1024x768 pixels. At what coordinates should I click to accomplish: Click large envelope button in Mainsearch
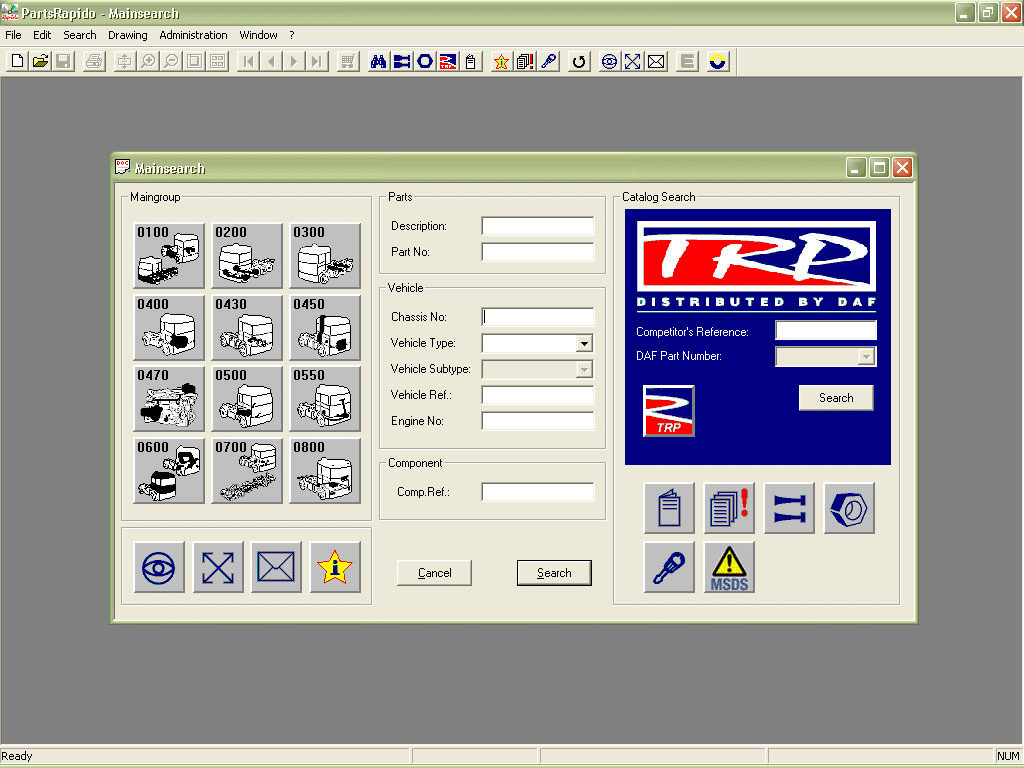(x=276, y=567)
